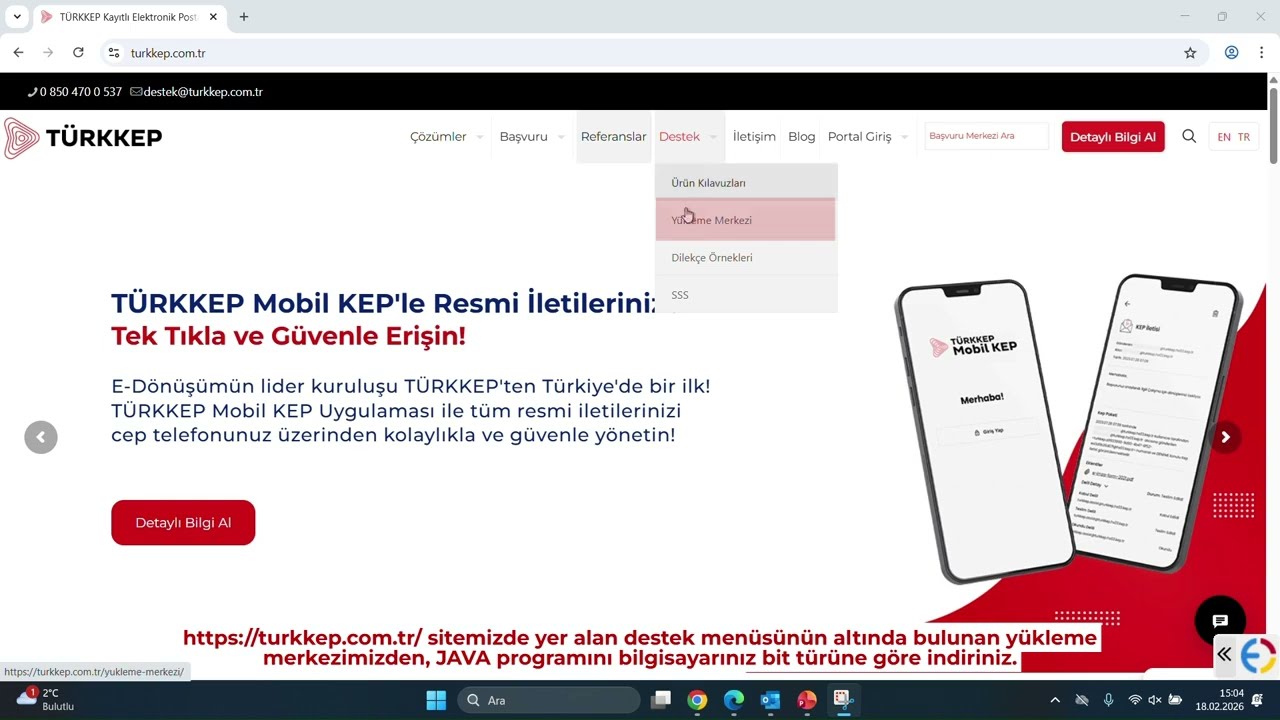The height and width of the screenshot is (720, 1280).
Task: Bookmark this page with the star icon
Action: 1190,53
